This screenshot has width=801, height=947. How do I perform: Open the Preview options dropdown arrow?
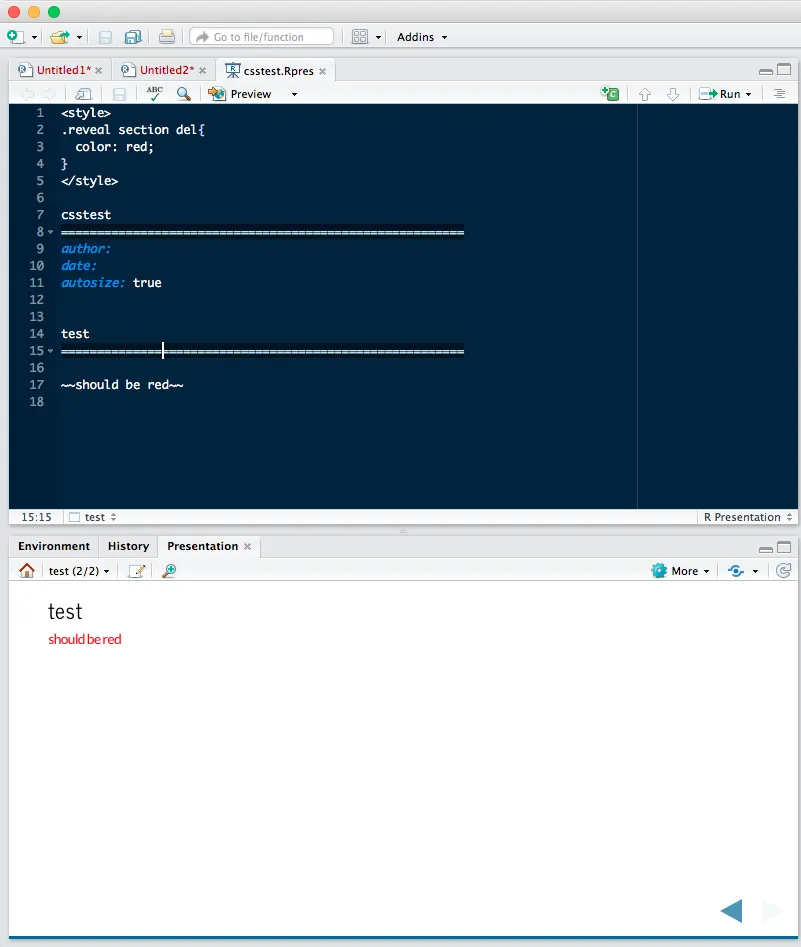coord(294,94)
